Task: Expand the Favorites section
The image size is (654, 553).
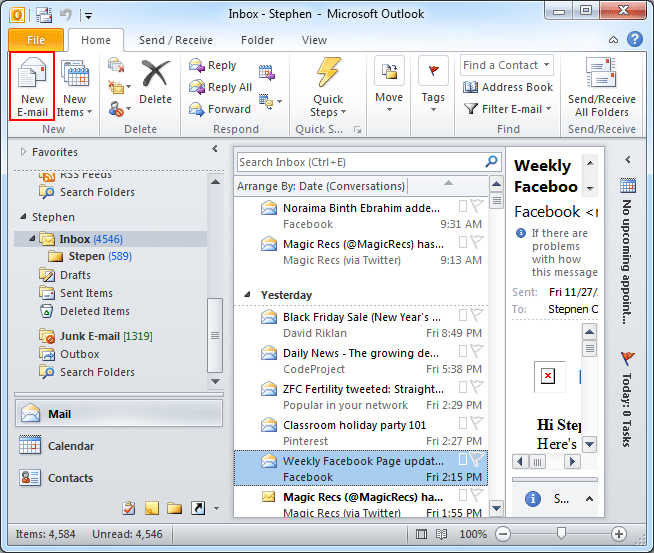Action: tap(23, 152)
